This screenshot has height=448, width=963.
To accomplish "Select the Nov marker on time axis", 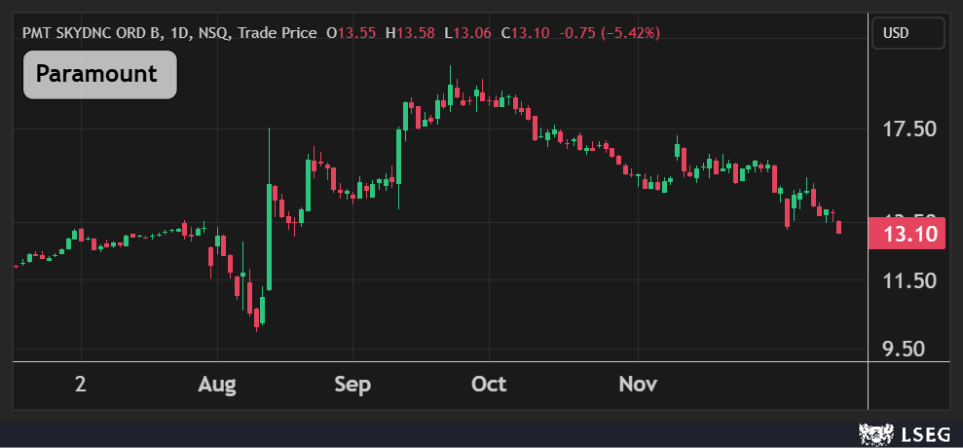I will point(637,385).
